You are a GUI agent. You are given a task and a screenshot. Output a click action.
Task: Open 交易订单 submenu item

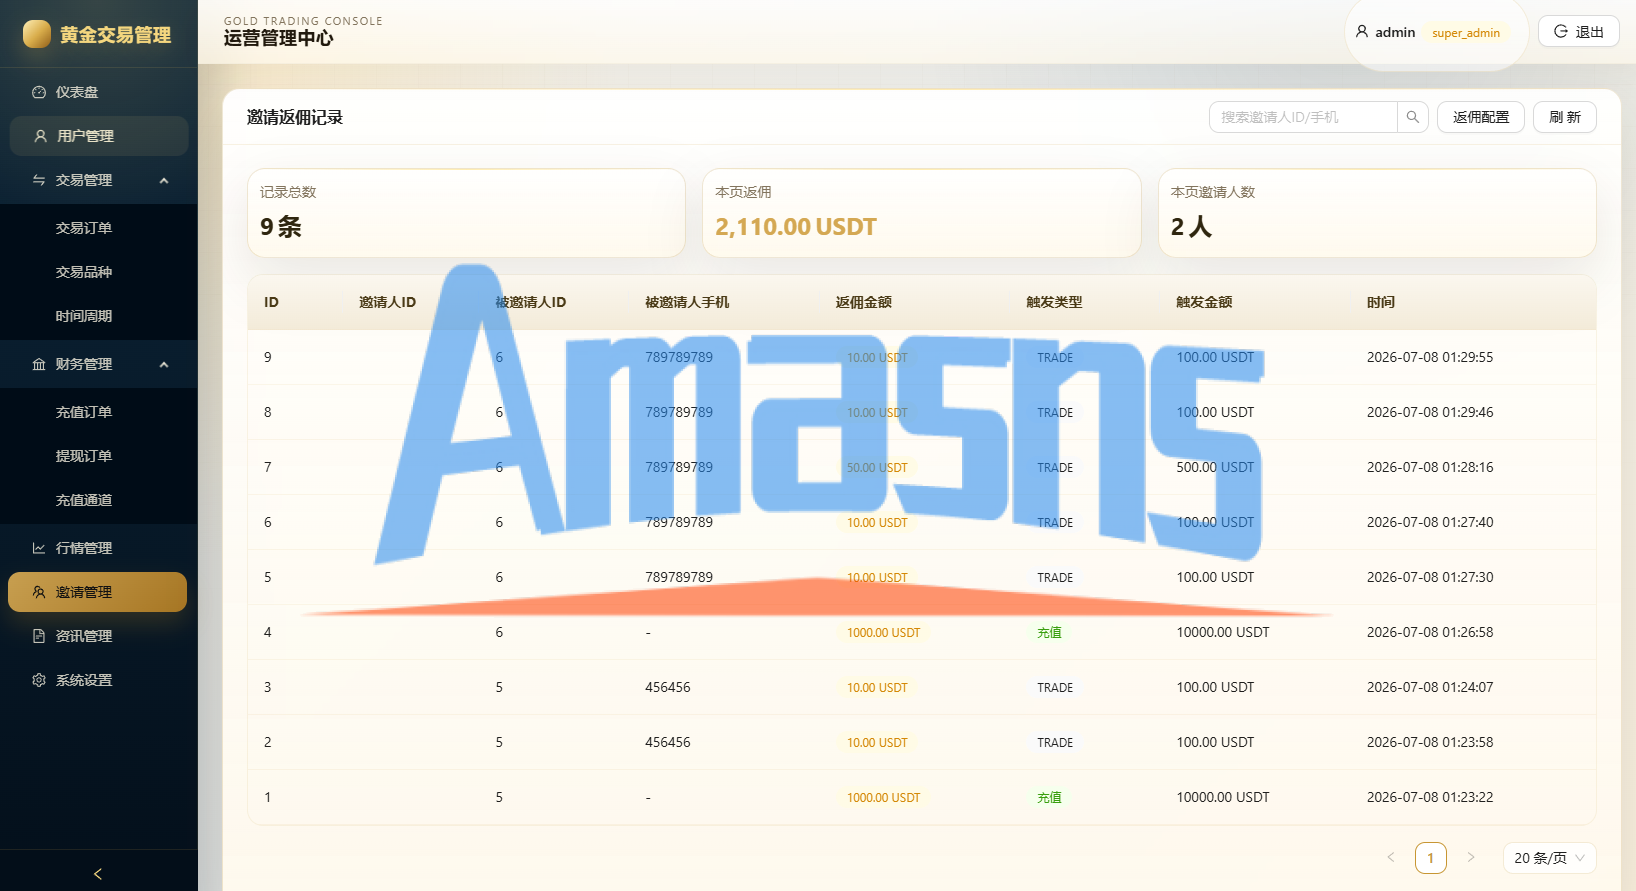tap(99, 228)
